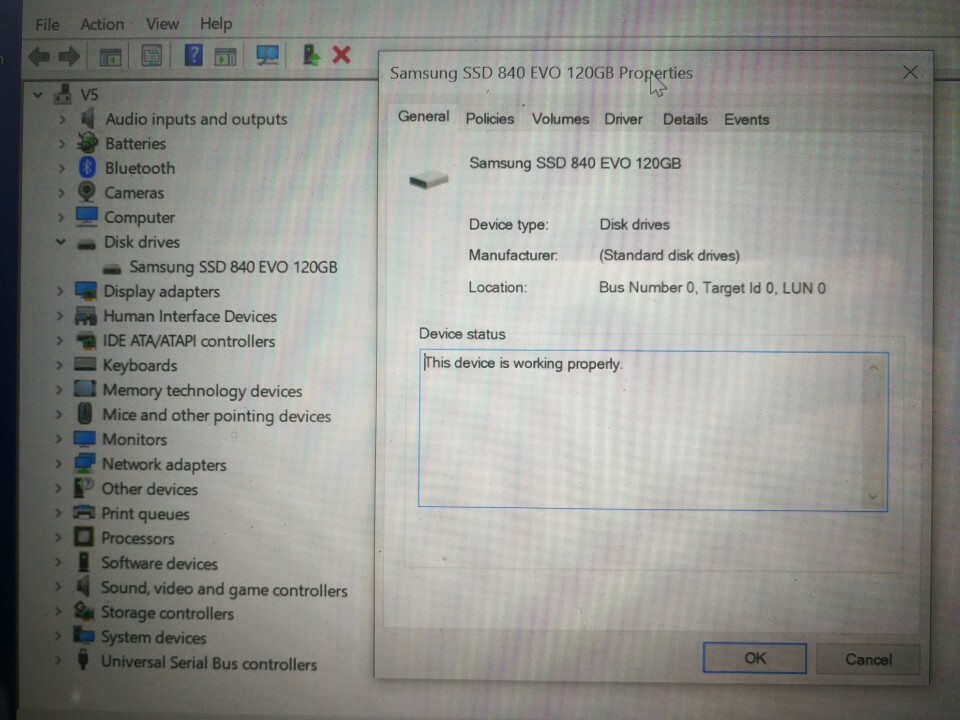Expand the Print queues category

pyautogui.click(x=58, y=513)
